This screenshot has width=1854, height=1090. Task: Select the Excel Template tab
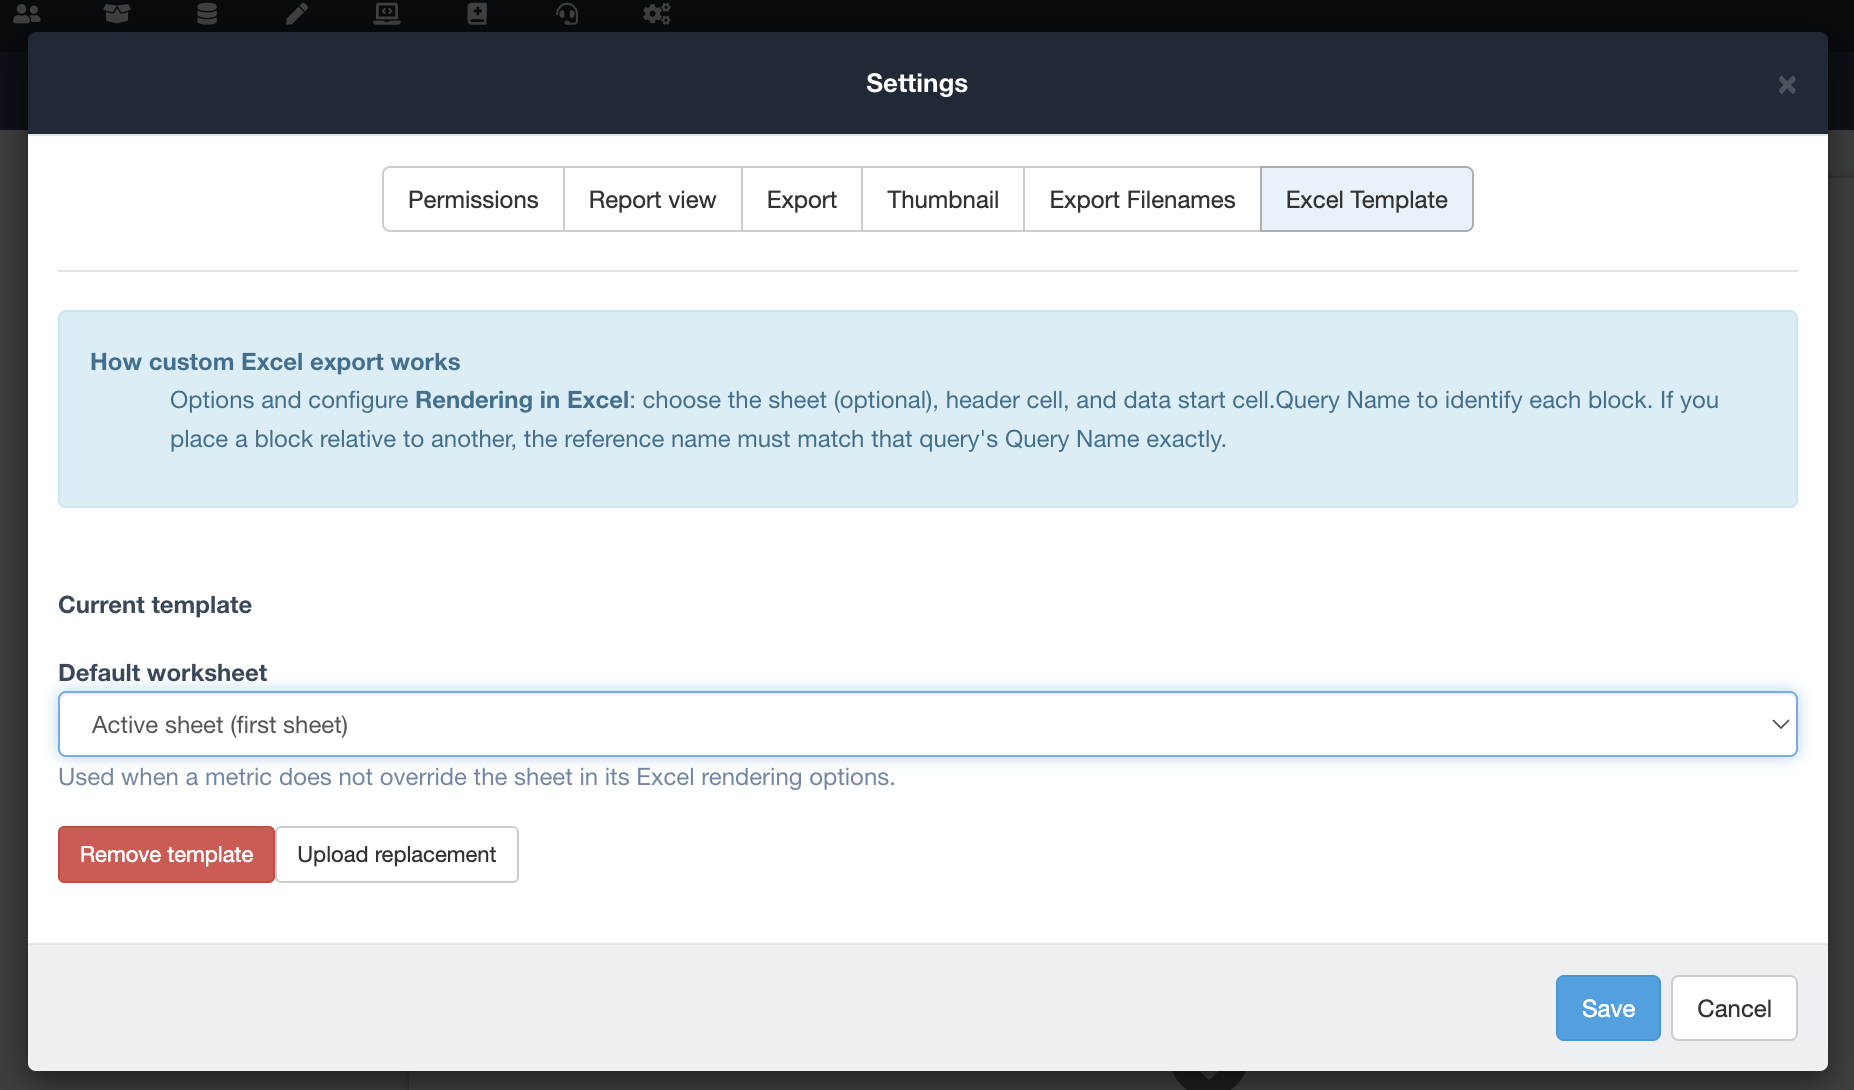point(1366,199)
